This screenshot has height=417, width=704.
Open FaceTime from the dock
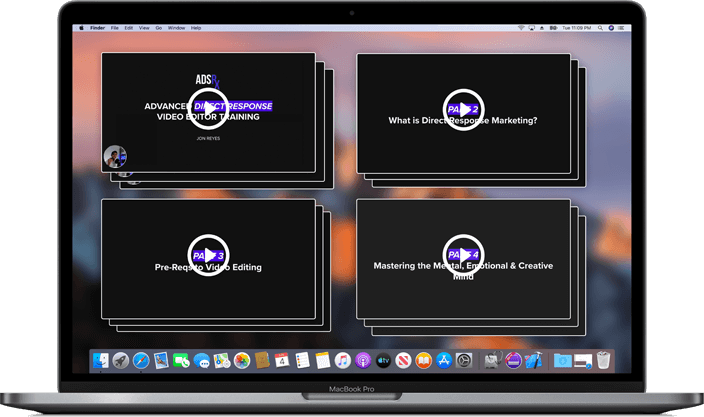pos(181,360)
